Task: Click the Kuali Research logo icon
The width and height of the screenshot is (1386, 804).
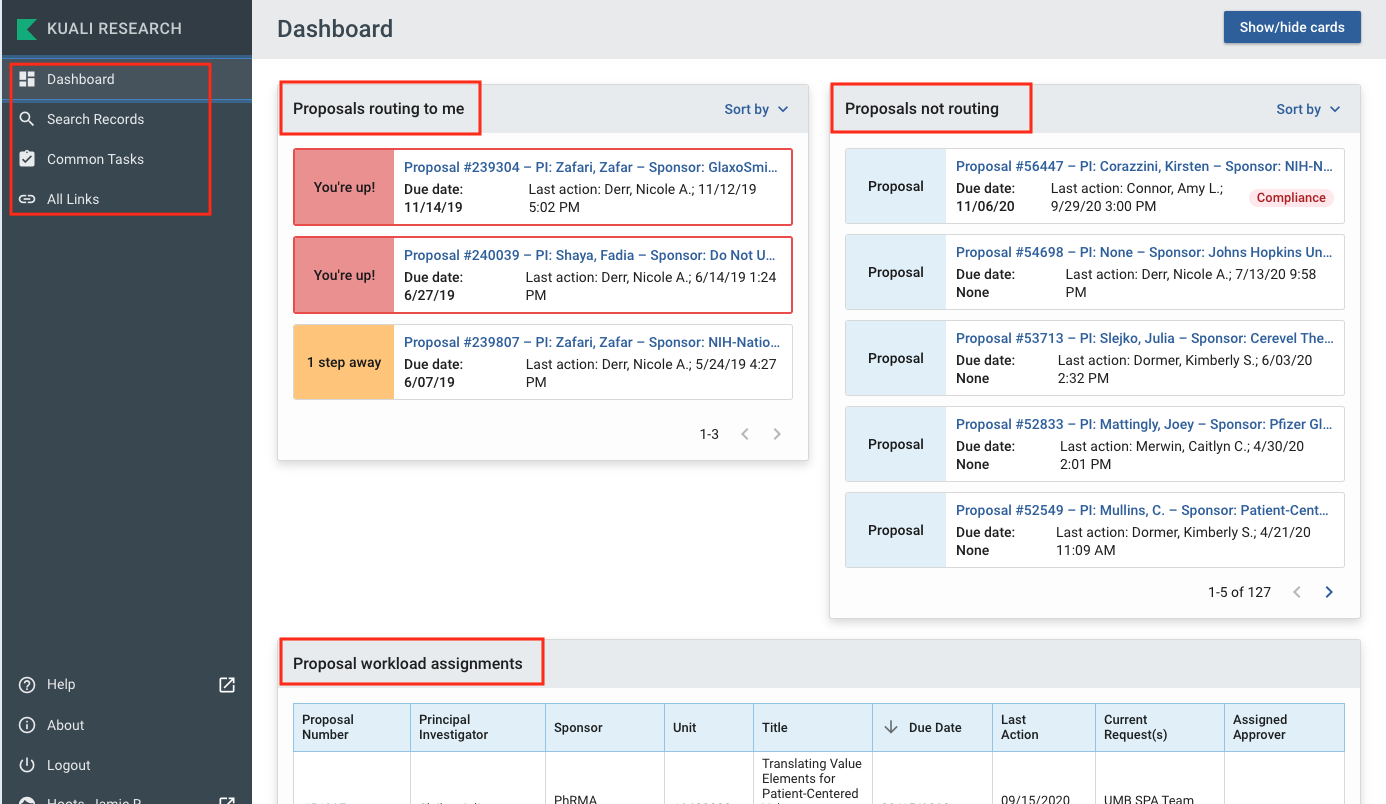Action: pyautogui.click(x=26, y=28)
